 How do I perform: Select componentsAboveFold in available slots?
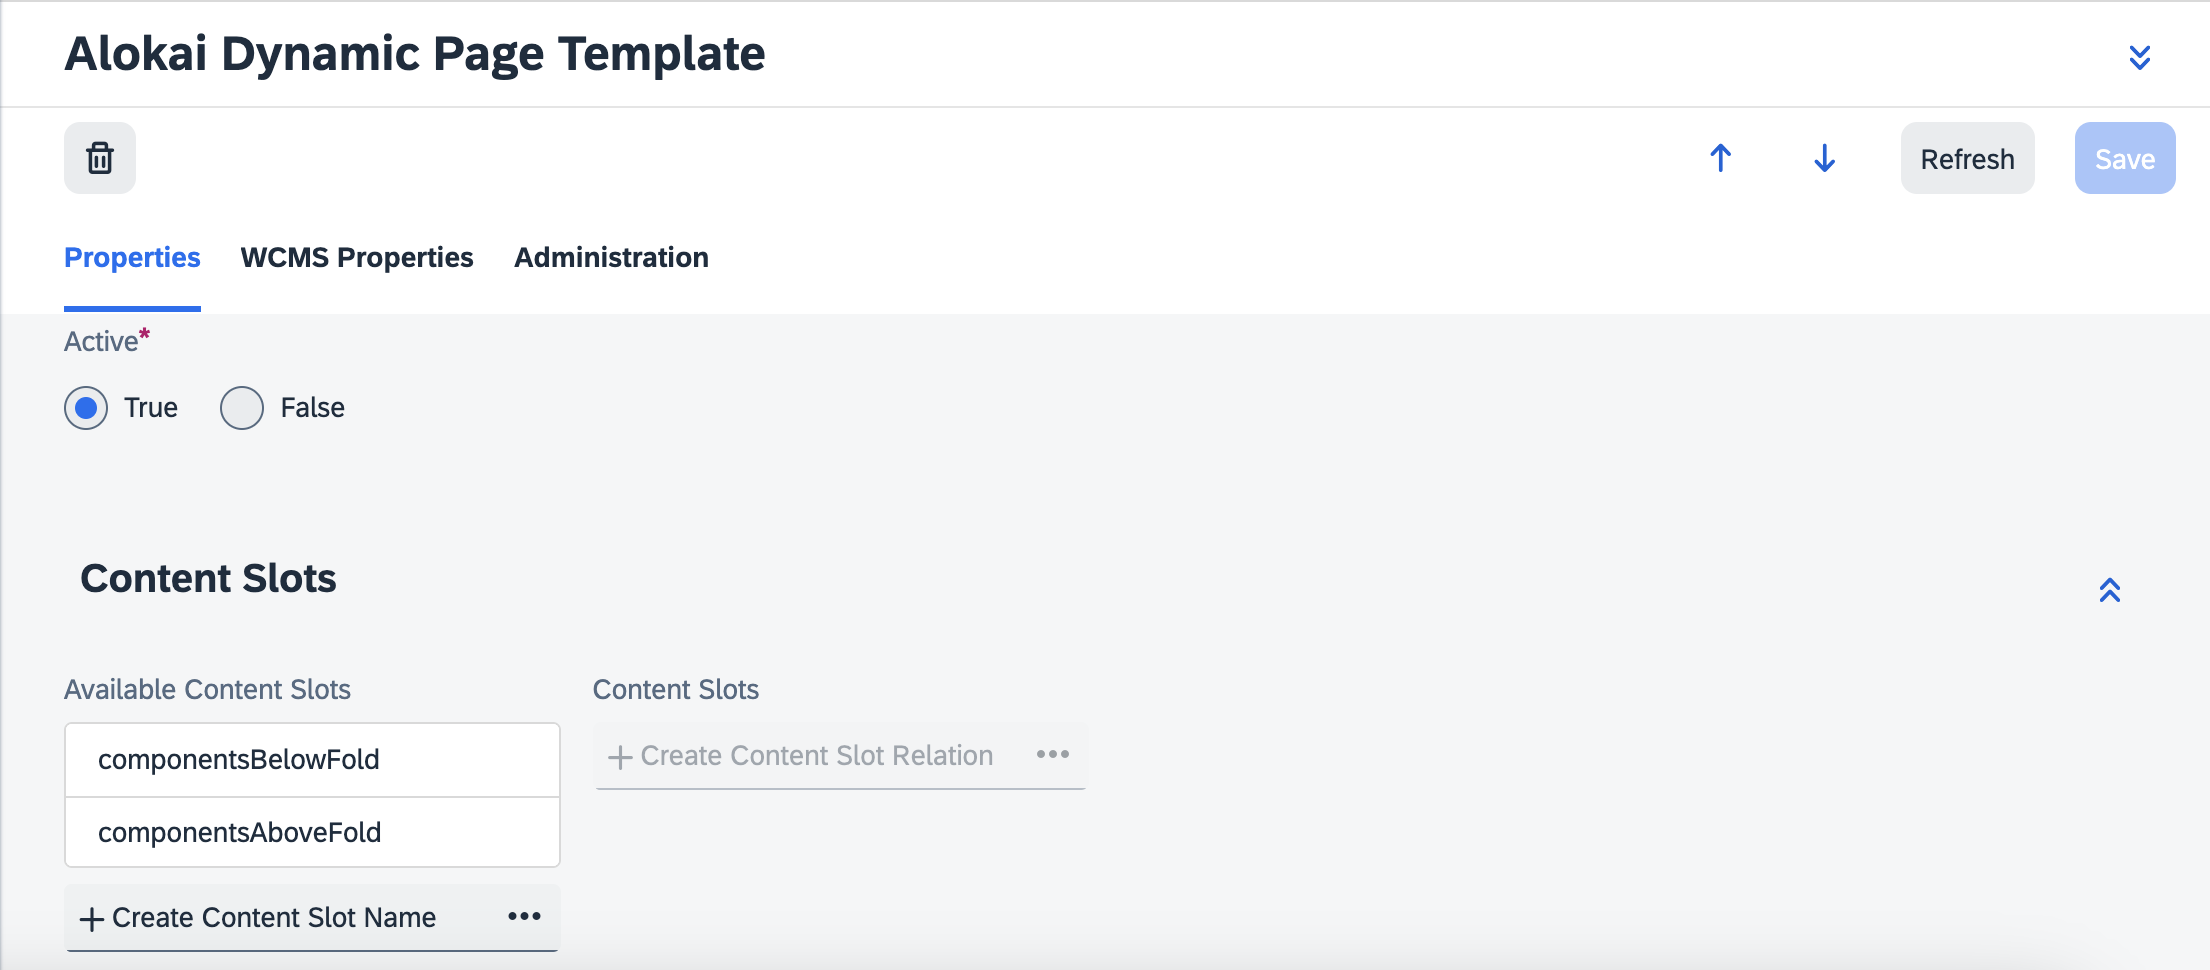click(x=240, y=832)
